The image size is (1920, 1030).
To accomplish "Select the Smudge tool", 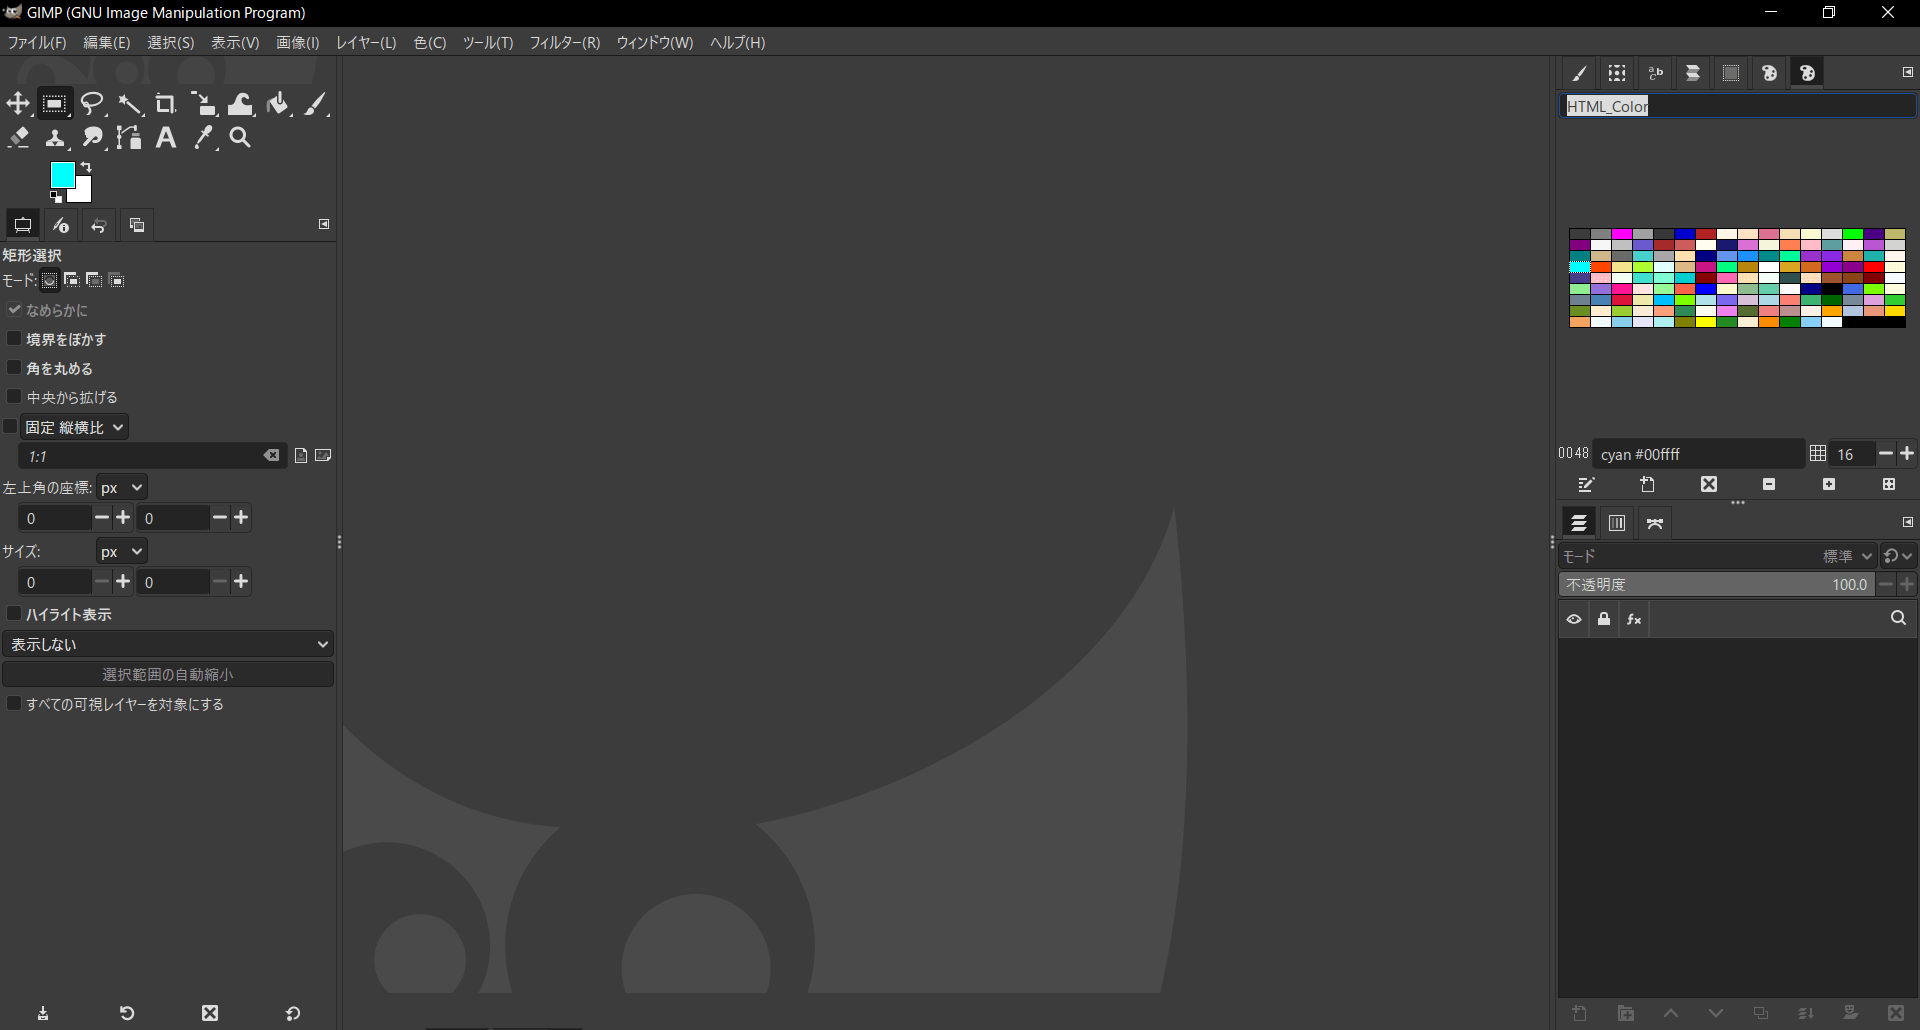I will click(92, 138).
